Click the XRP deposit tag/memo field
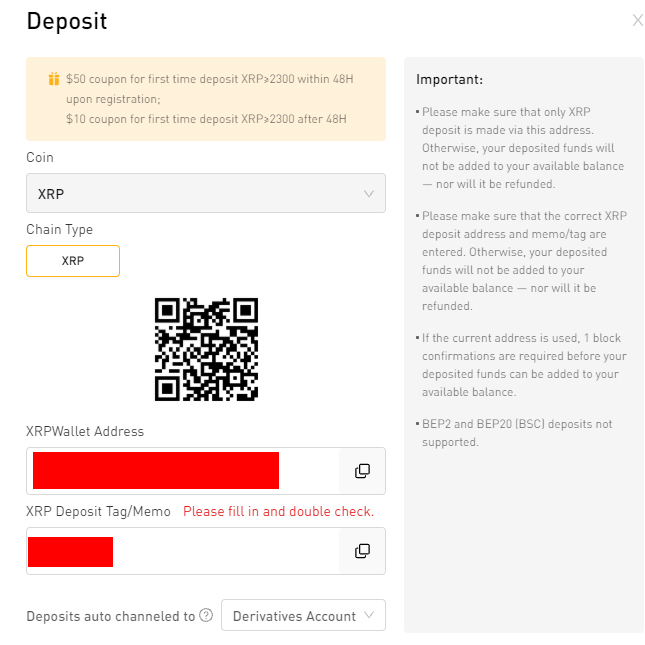Image resolution: width=645 pixels, height=645 pixels. [x=183, y=551]
